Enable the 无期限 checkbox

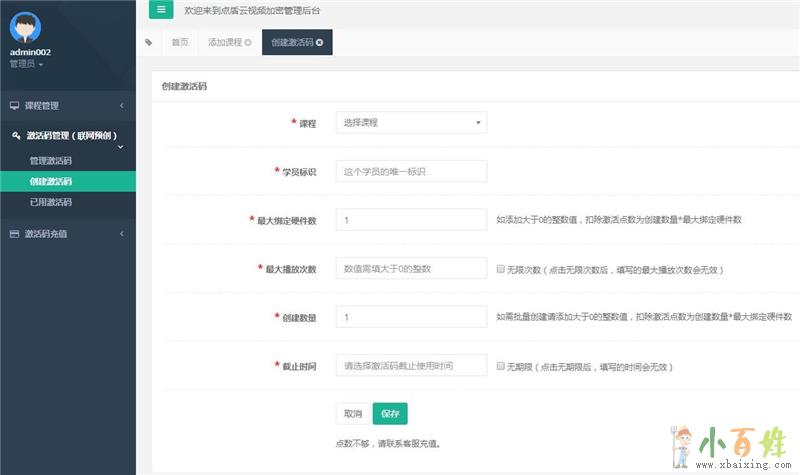click(x=501, y=366)
